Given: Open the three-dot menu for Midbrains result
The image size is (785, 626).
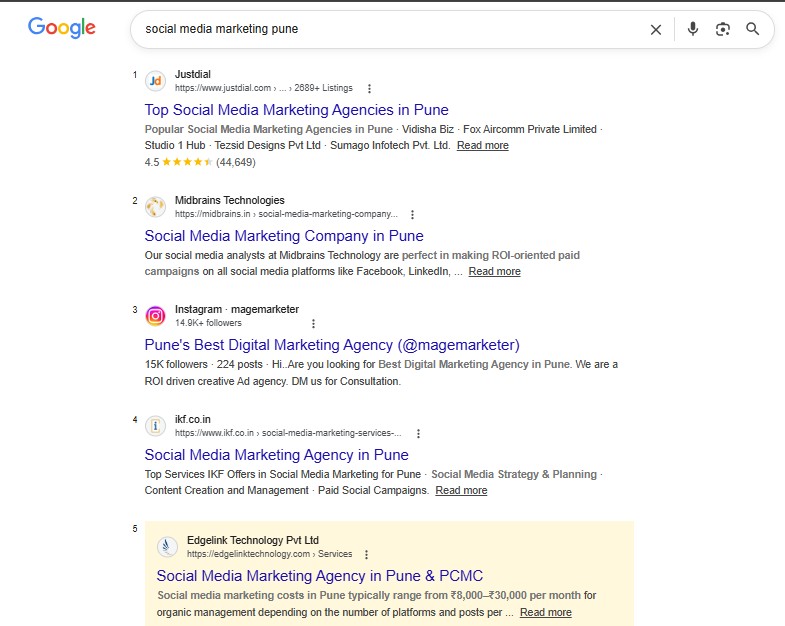Looking at the screenshot, I should click(413, 215).
